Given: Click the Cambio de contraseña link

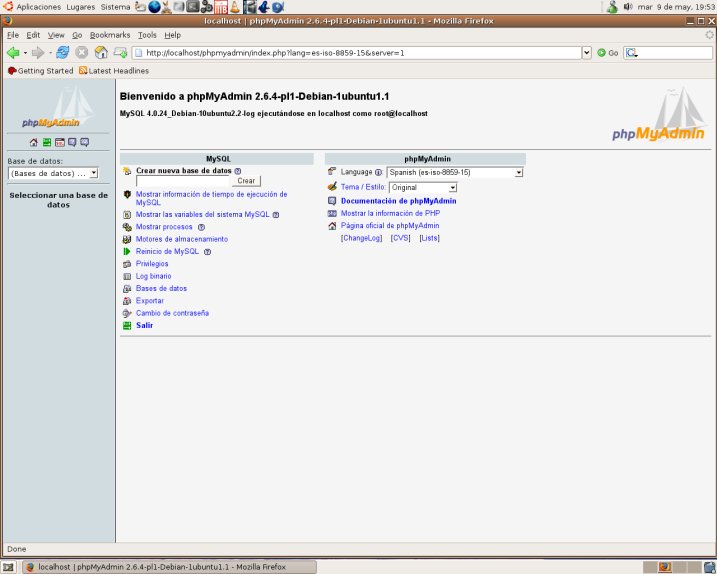Looking at the screenshot, I should pos(172,313).
